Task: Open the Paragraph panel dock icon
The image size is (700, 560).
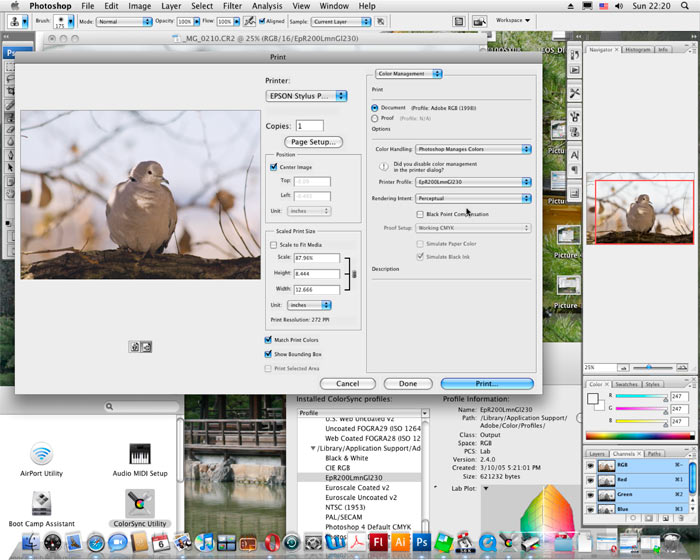Action: tap(575, 170)
